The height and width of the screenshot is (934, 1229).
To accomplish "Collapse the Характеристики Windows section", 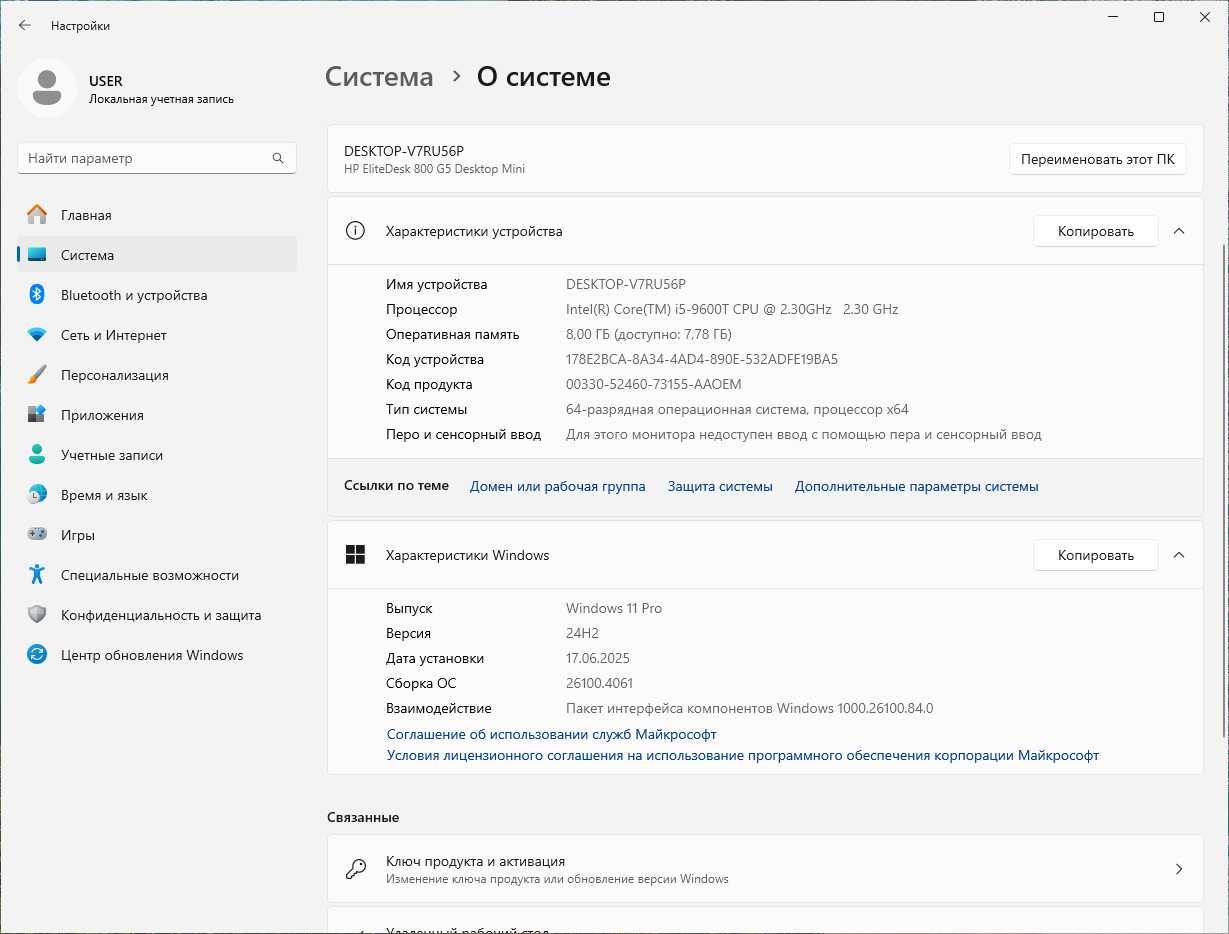I will [1179, 555].
